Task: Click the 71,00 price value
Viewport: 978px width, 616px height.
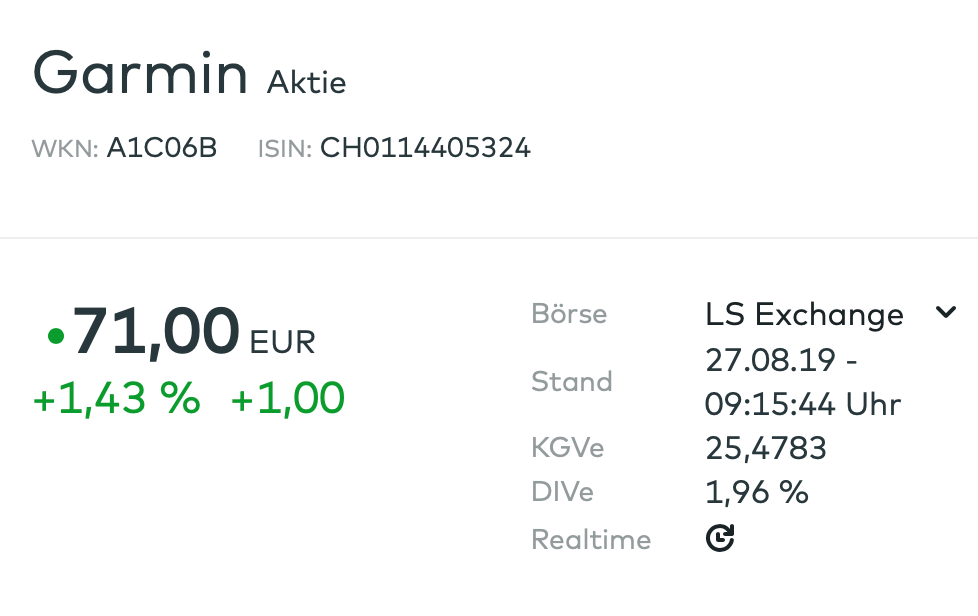Action: pos(157,331)
